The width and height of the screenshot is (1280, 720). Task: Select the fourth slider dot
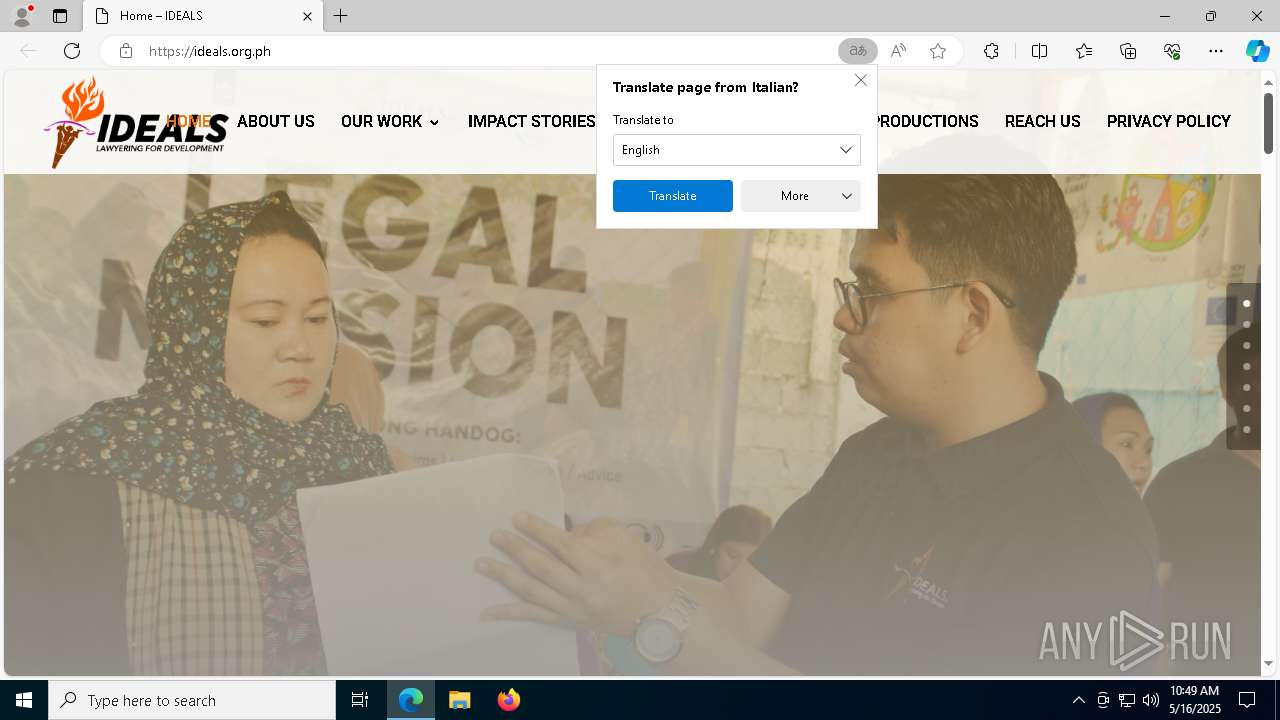coord(1246,366)
